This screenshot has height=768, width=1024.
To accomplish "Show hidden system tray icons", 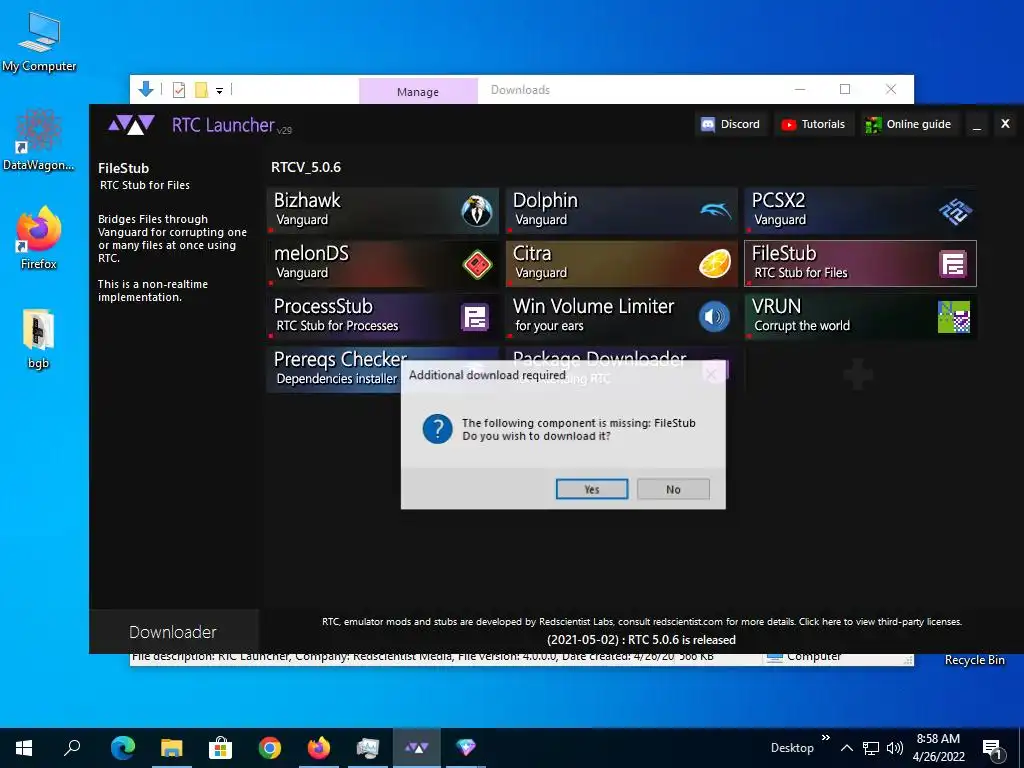I will (846, 748).
